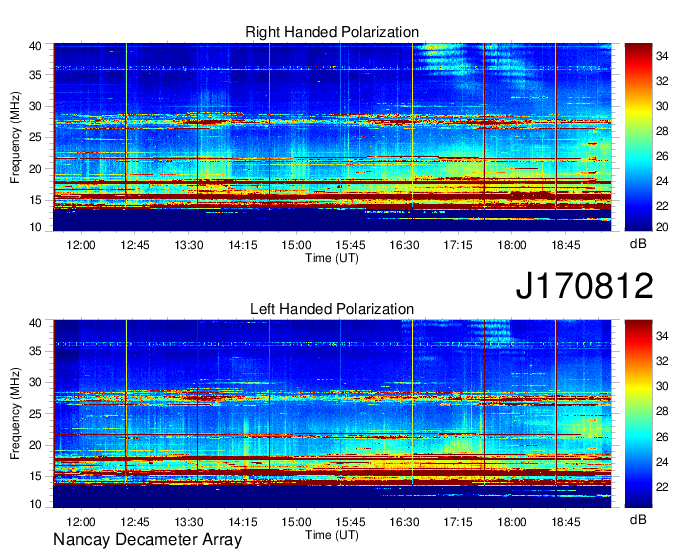Click the 40 MHz tick label on upper plot
Viewport: 680px width, 552px height.
(35, 46)
